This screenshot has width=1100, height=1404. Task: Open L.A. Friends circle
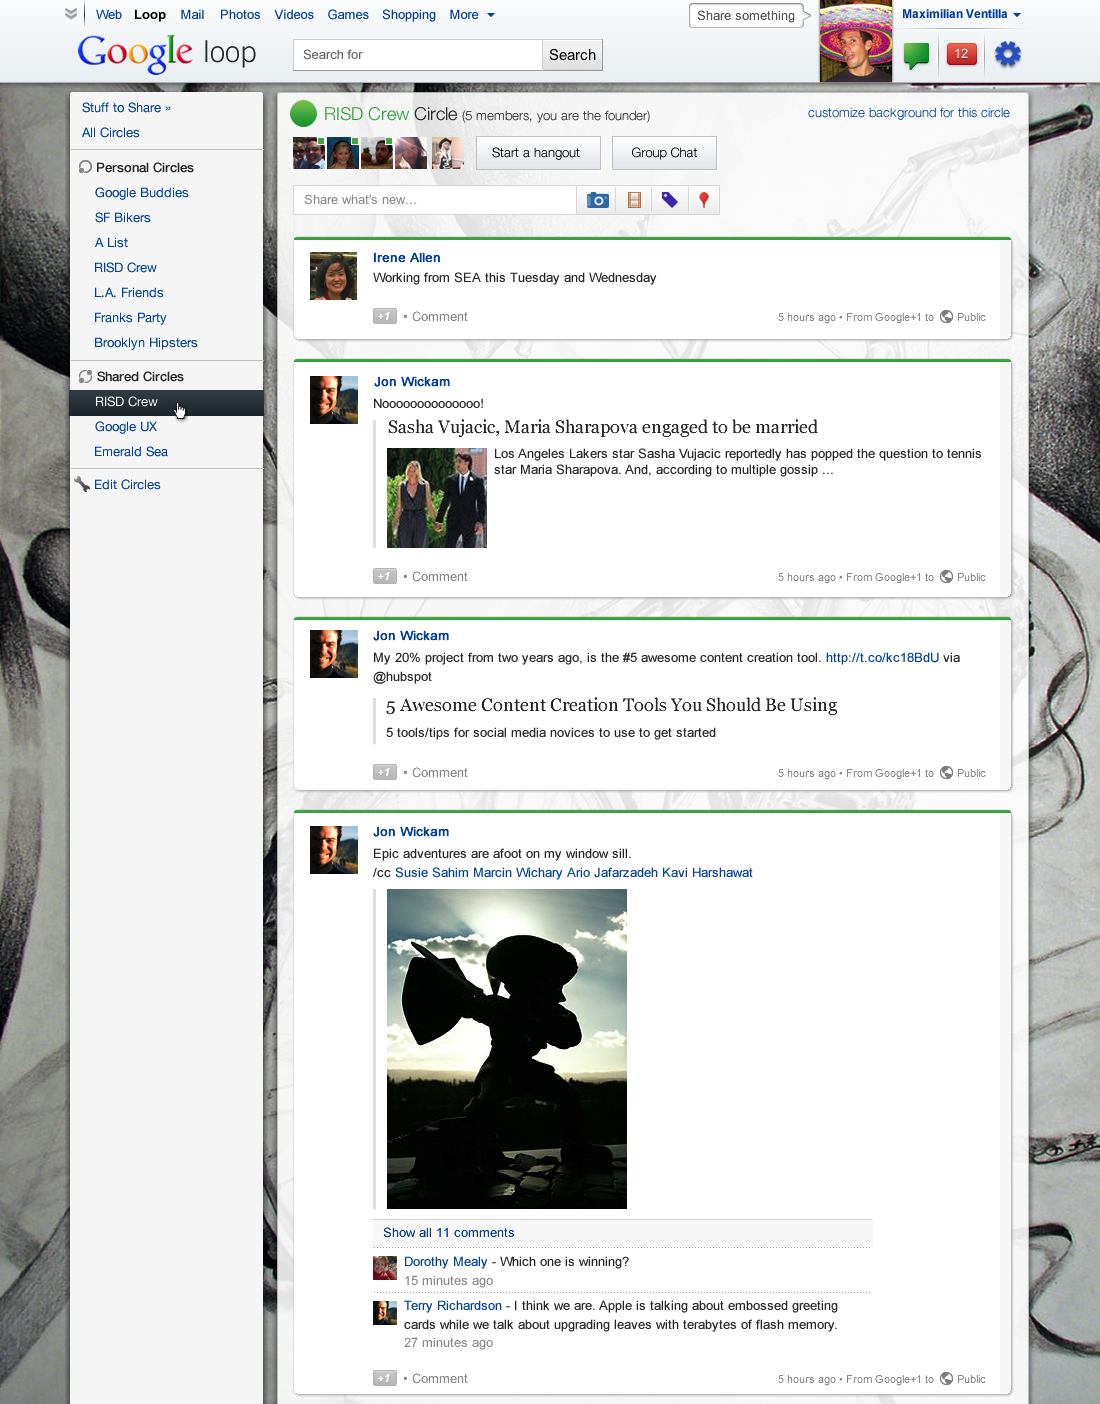[129, 293]
